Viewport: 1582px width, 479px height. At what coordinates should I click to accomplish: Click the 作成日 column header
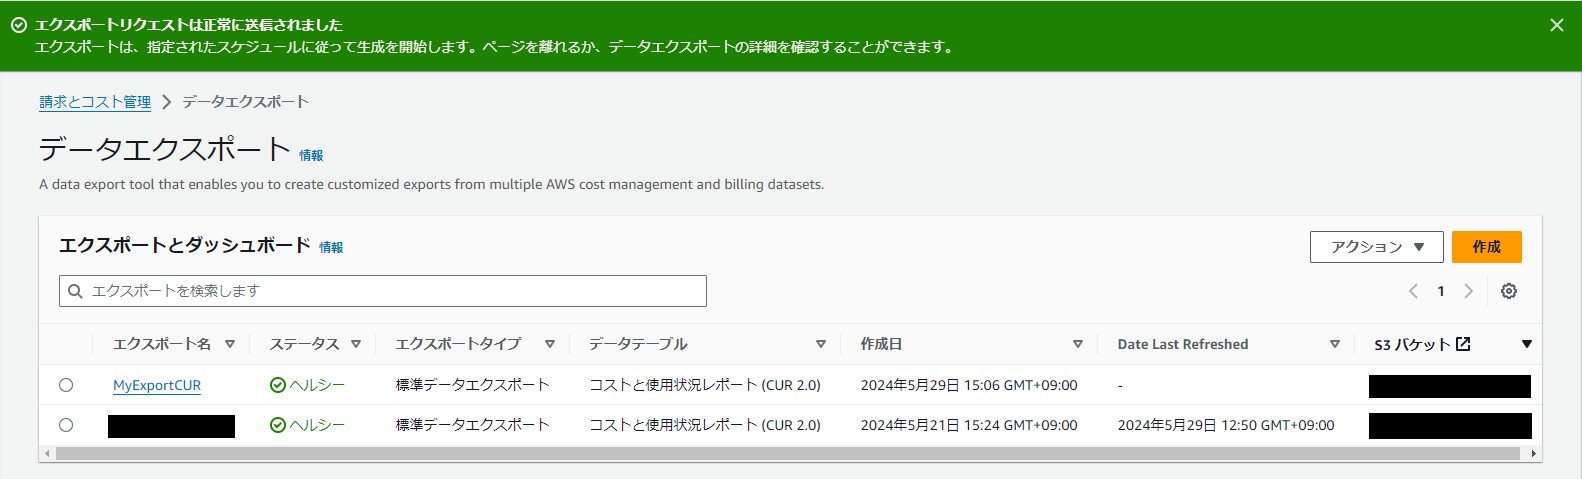(881, 344)
